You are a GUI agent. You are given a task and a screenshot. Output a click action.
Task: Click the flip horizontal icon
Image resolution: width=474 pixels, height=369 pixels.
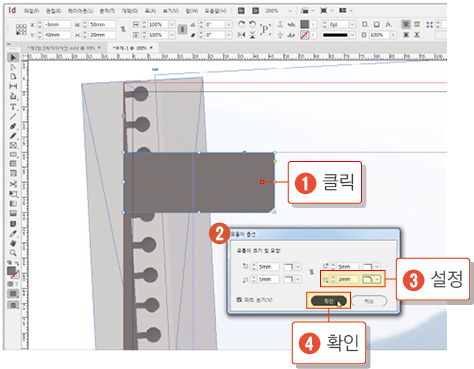click(242, 35)
